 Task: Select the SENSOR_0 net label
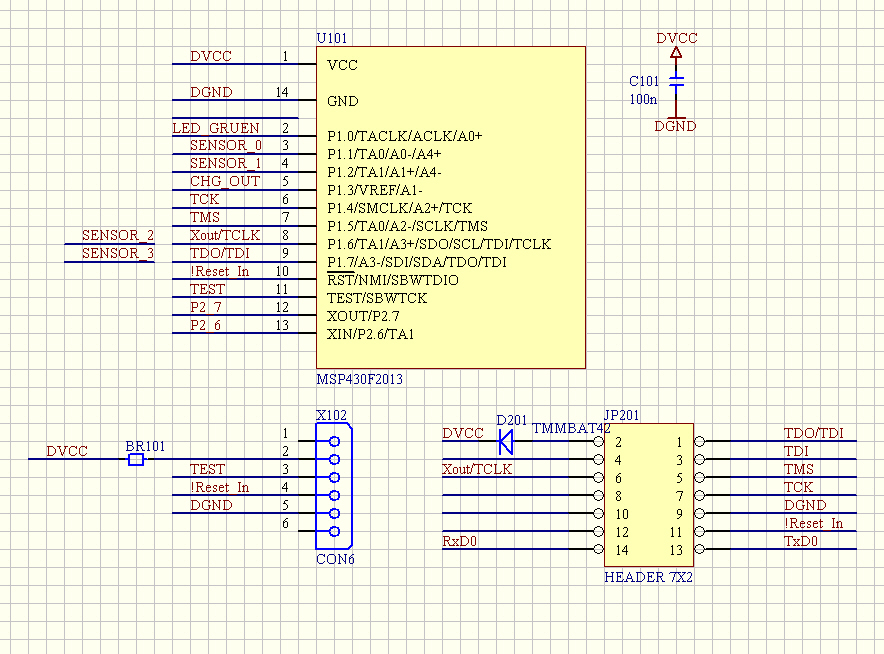[226, 145]
